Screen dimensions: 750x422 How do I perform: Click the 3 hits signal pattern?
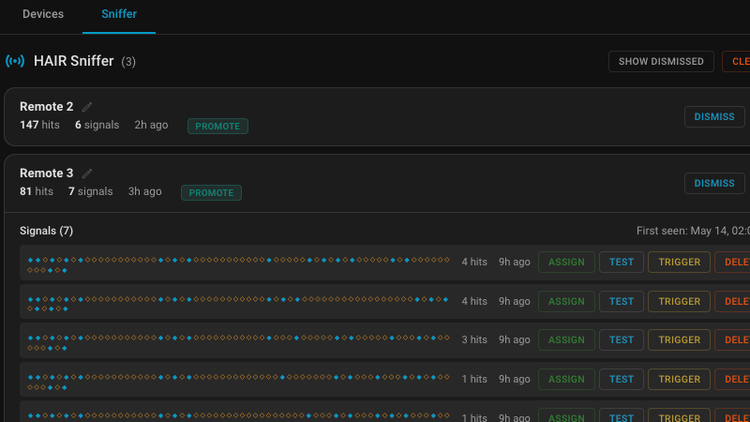click(x=239, y=343)
